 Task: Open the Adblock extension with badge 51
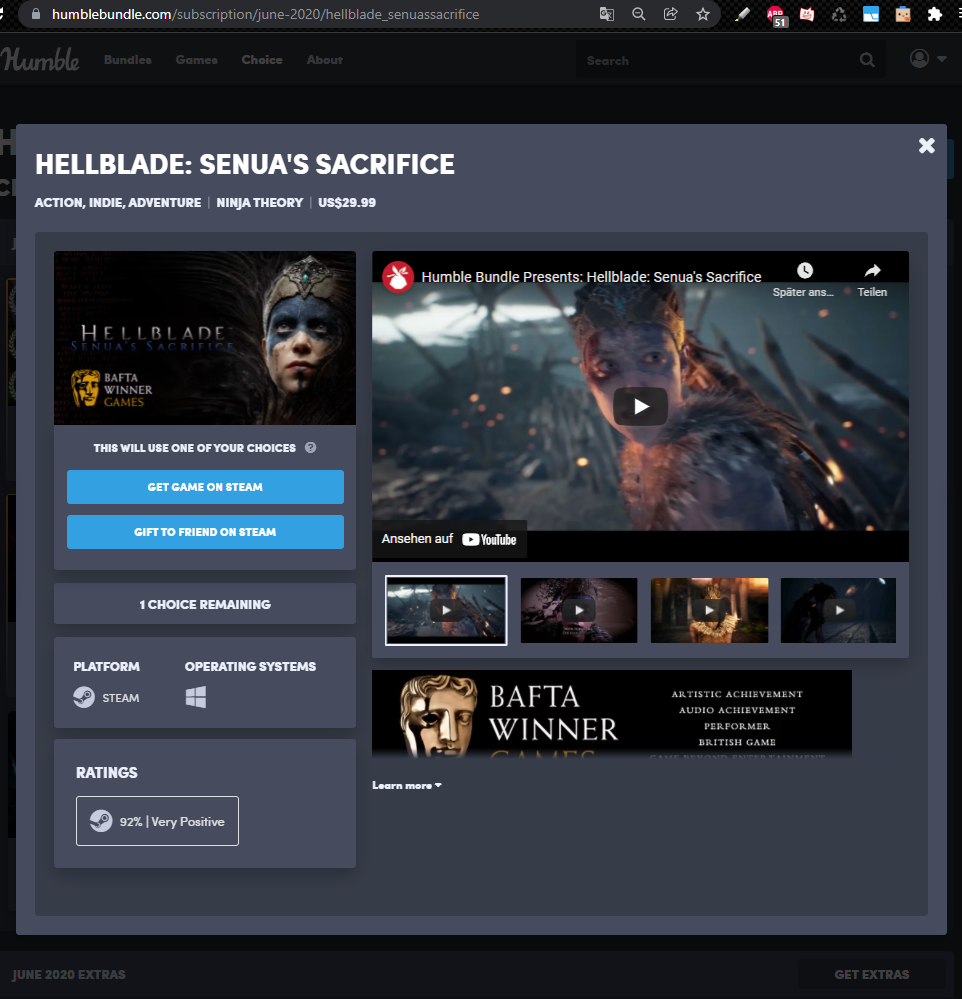coord(776,15)
